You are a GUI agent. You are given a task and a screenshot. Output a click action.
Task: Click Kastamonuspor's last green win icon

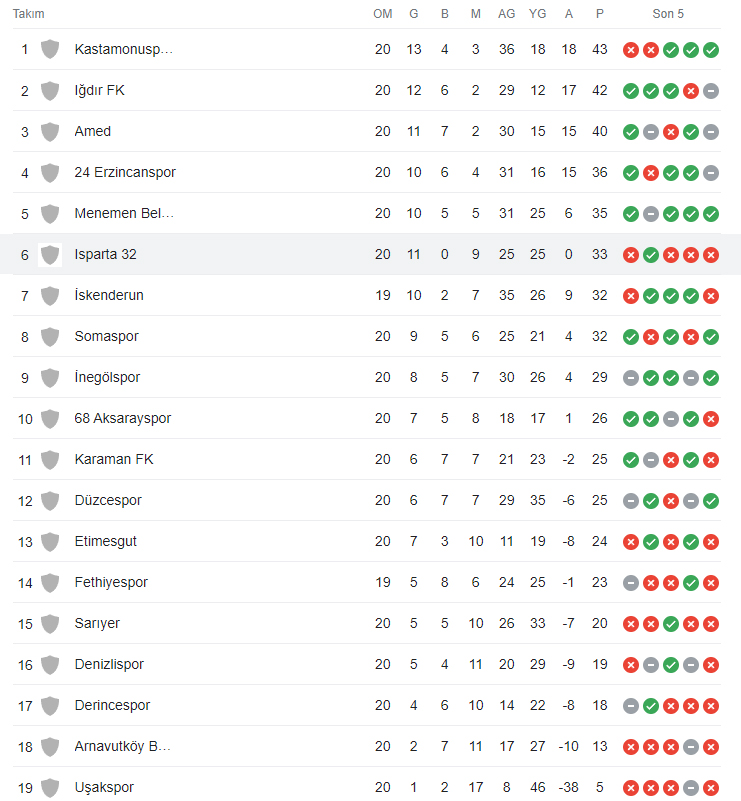pos(711,50)
